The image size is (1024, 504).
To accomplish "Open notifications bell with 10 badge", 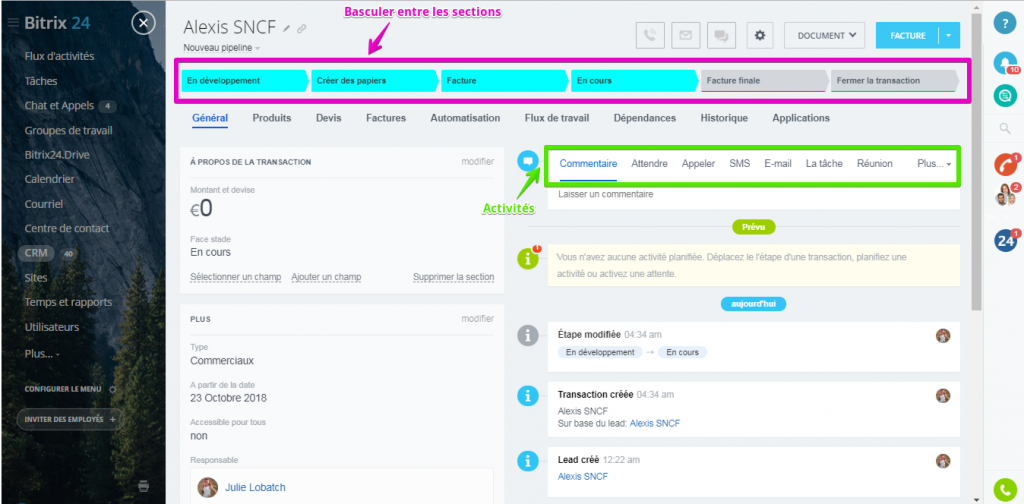I will click(x=1004, y=63).
